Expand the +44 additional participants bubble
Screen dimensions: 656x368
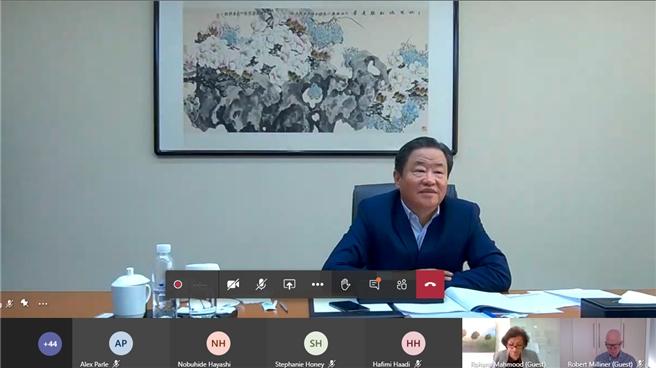(x=50, y=344)
